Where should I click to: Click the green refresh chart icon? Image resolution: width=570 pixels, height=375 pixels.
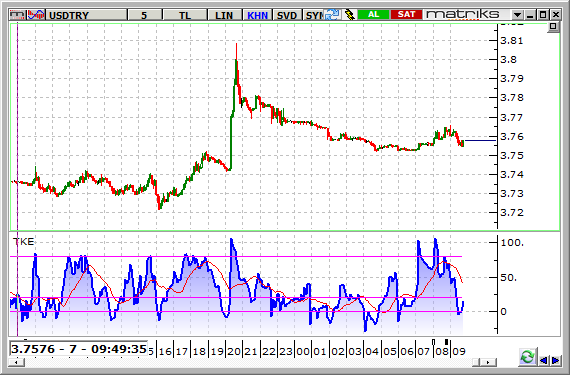[527, 356]
